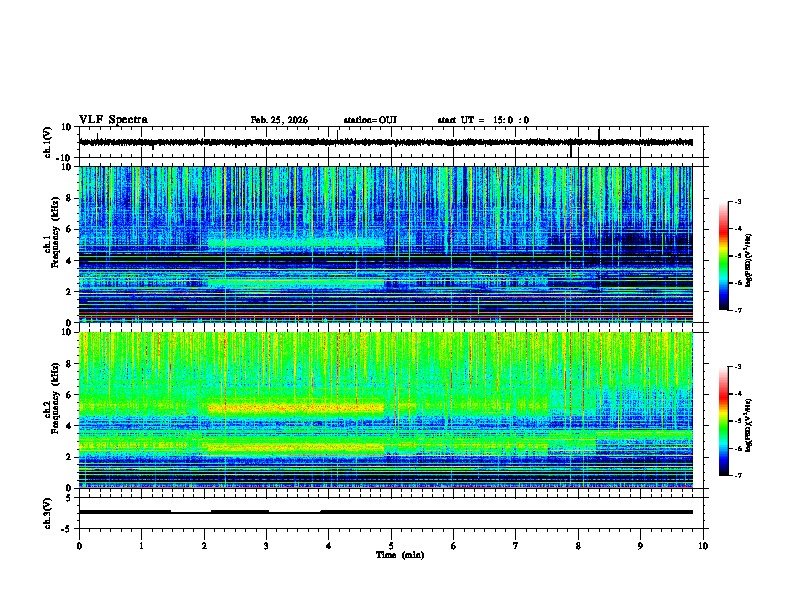Click the 4 kHz tick on ch.2 frequency axis
792x612 pixels.
point(69,426)
